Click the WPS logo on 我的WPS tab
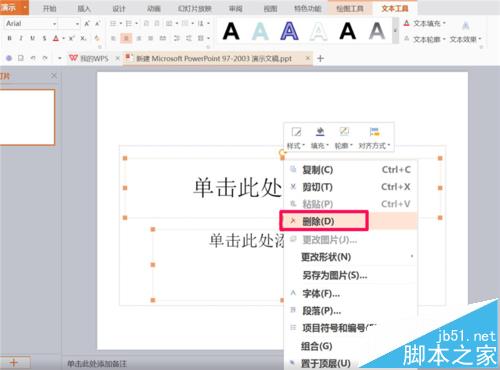The height and width of the screenshot is (370, 500). click(x=73, y=58)
